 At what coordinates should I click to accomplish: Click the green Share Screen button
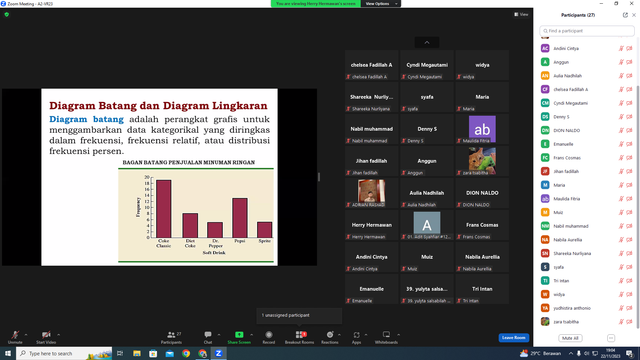click(x=239, y=337)
